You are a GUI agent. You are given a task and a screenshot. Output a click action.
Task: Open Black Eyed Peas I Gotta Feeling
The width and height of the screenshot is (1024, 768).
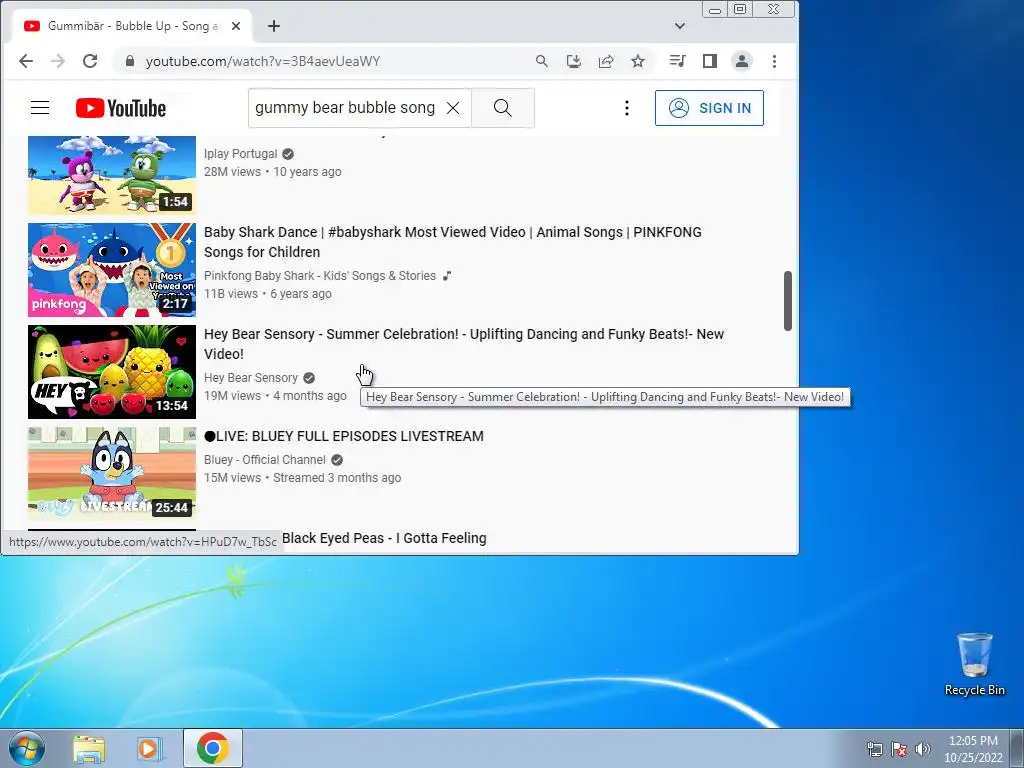coord(384,538)
